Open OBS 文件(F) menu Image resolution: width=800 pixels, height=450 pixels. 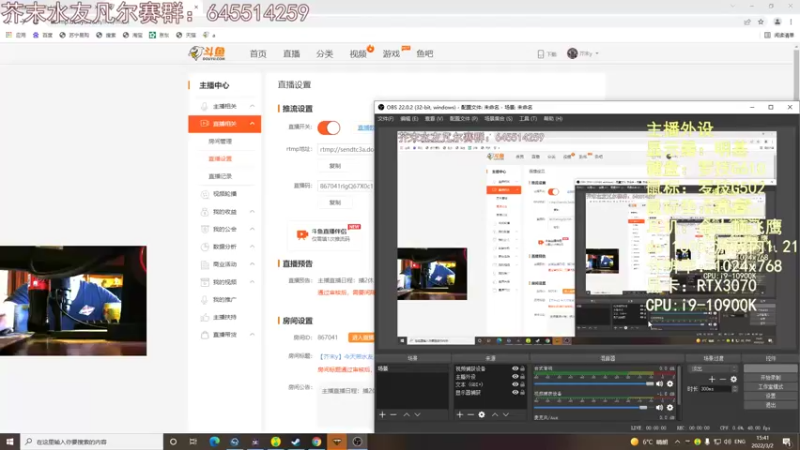(x=386, y=118)
